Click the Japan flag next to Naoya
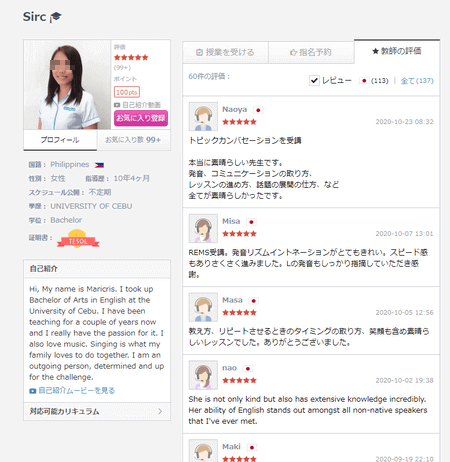Image resolution: width=450 pixels, height=462 pixels. point(258,110)
